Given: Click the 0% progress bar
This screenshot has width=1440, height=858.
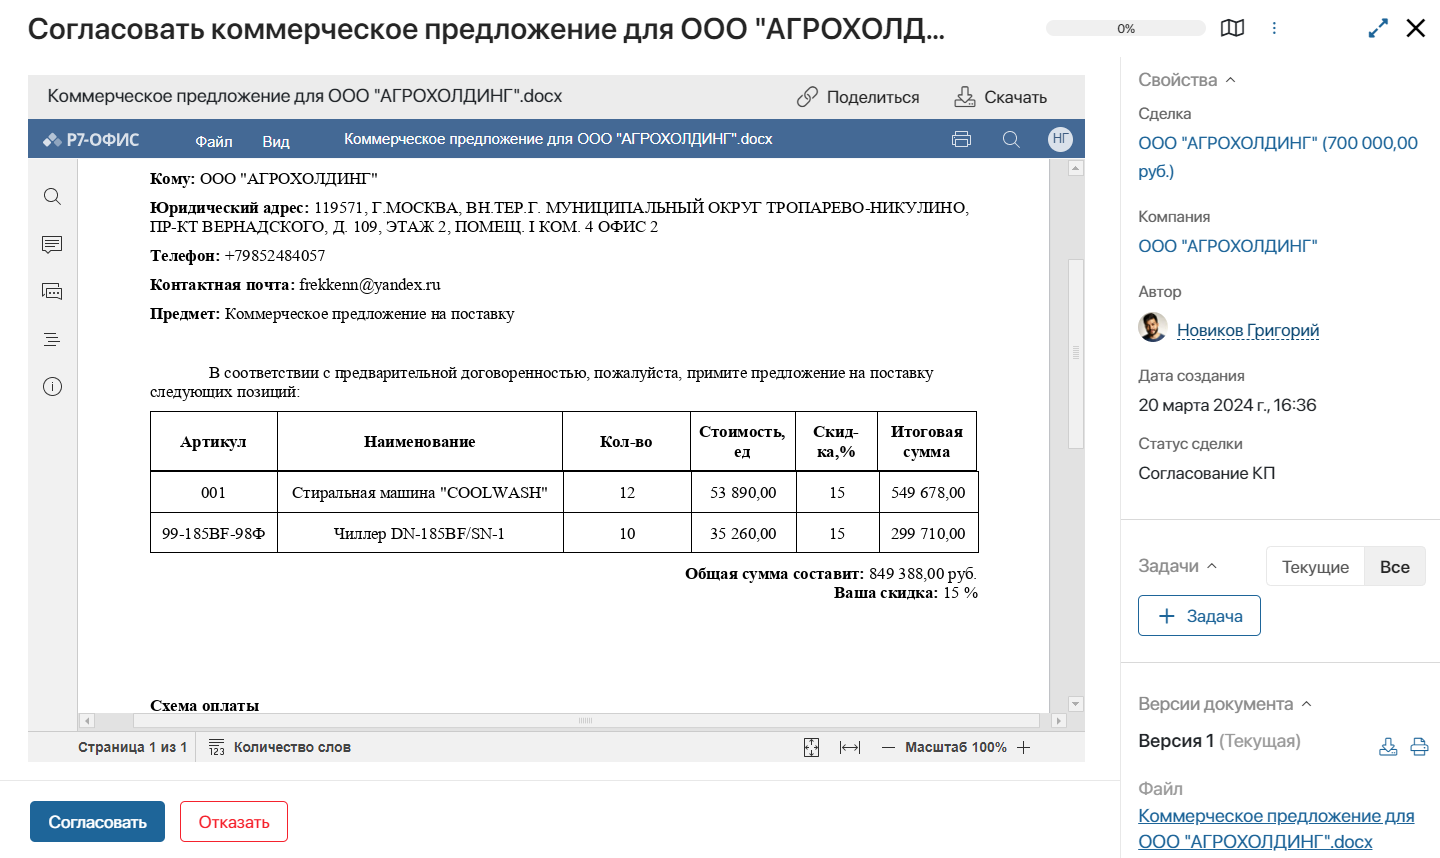Looking at the screenshot, I should pyautogui.click(x=1126, y=28).
